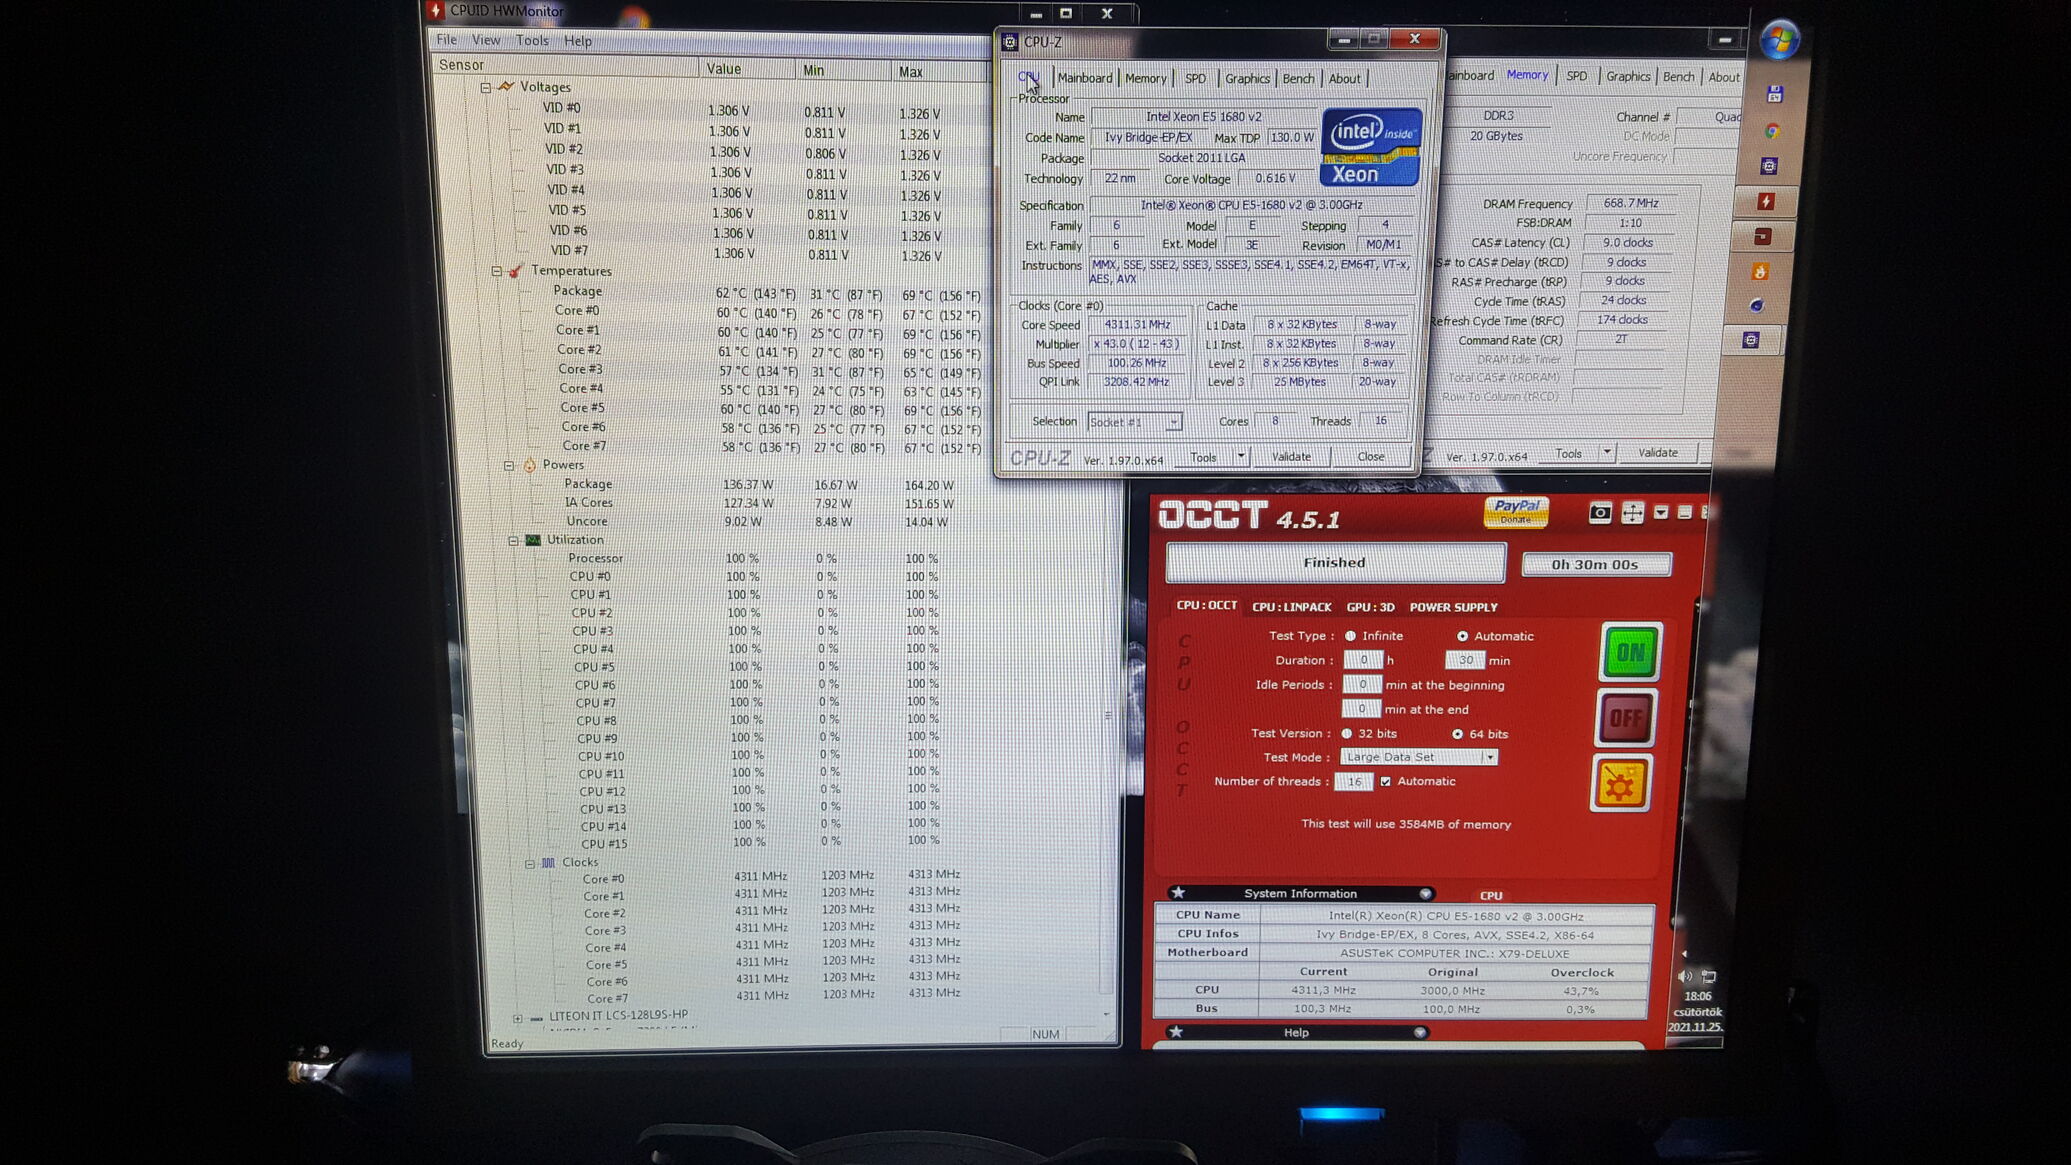Click Tools button in front CPU-Z

(1203, 457)
